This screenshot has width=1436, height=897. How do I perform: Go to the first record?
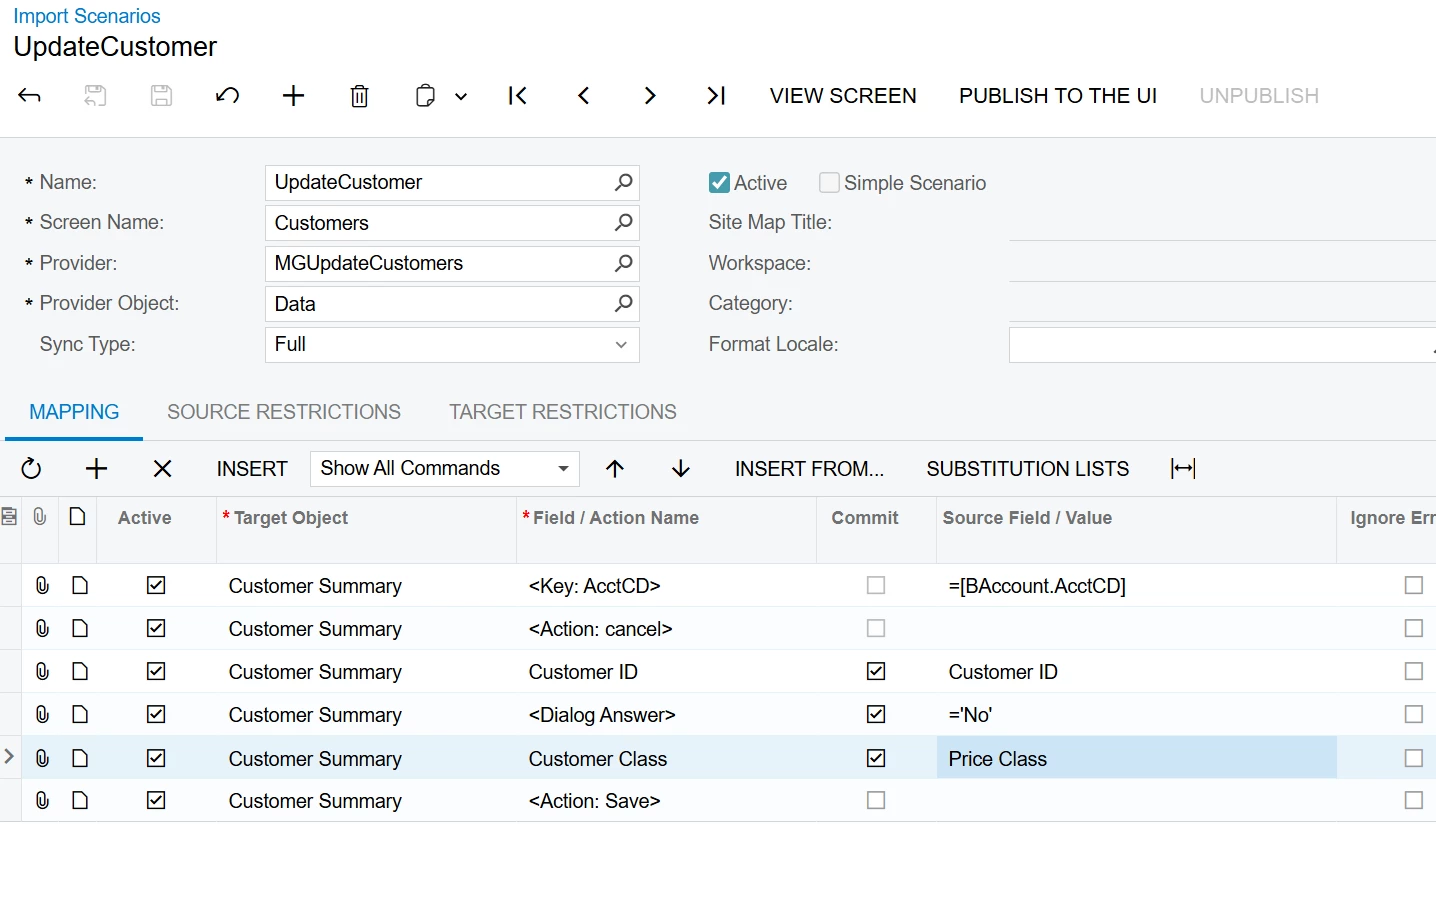(x=517, y=96)
